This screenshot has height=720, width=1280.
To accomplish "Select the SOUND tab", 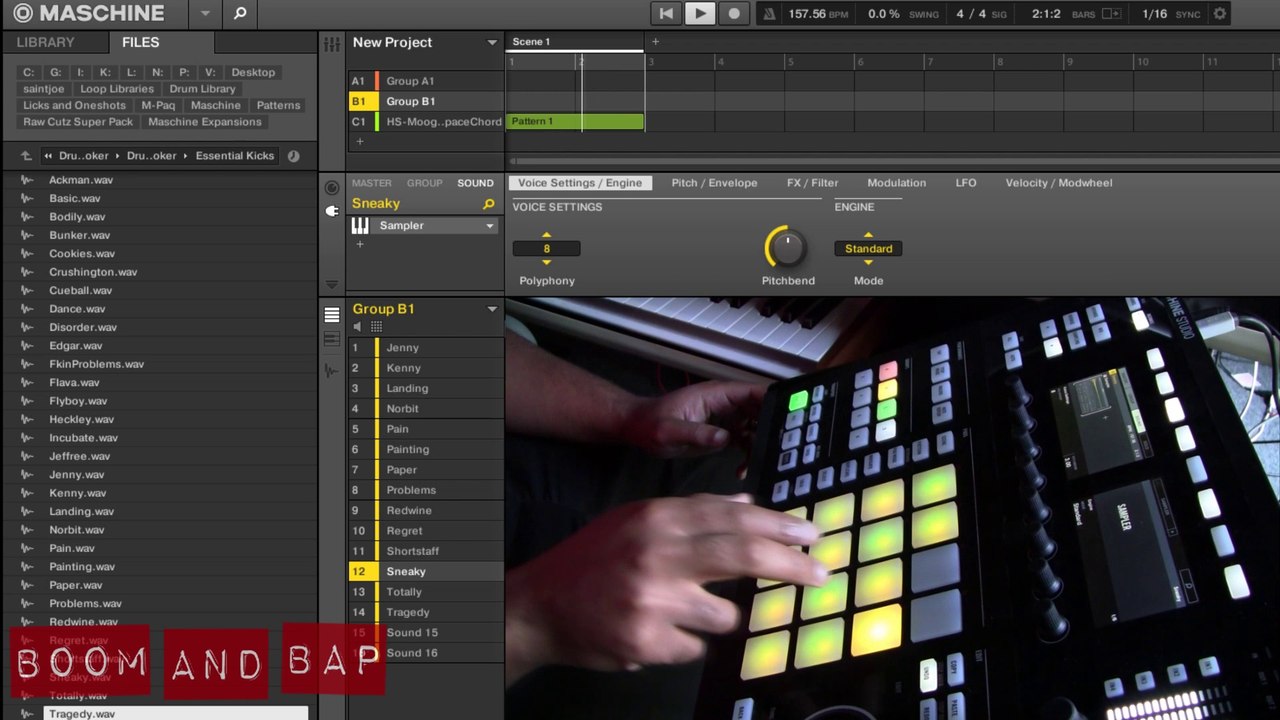I will coord(475,183).
